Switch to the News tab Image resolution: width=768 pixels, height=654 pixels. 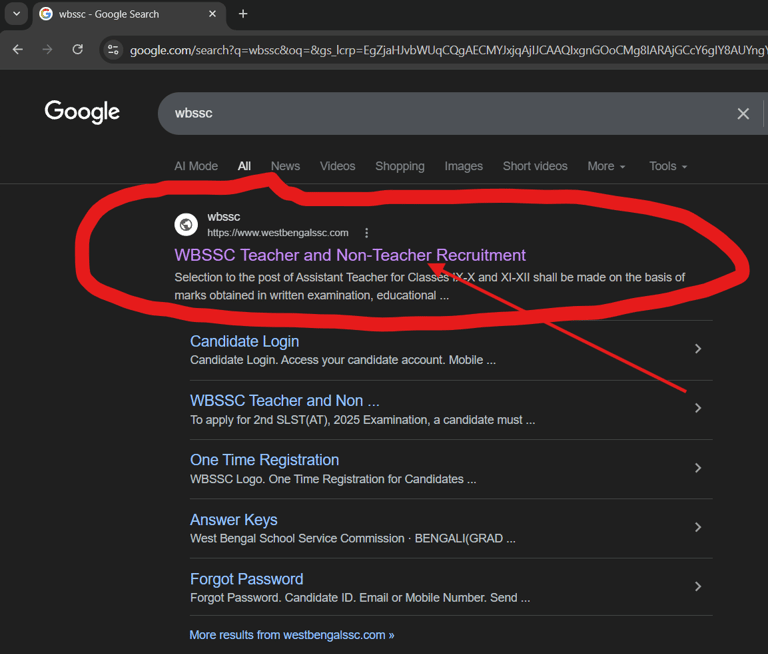point(286,166)
